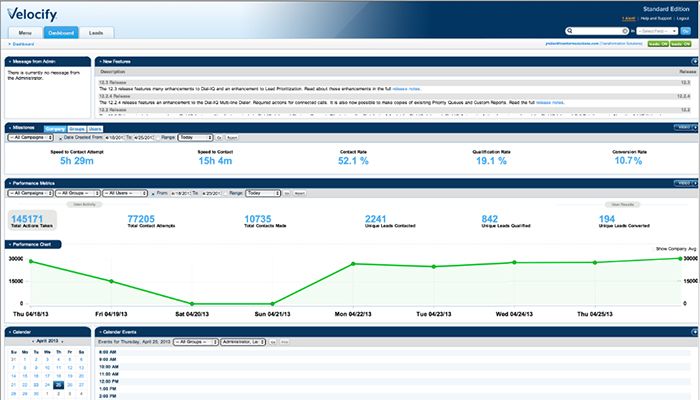Open Video button in Milestones panel

tap(685, 128)
